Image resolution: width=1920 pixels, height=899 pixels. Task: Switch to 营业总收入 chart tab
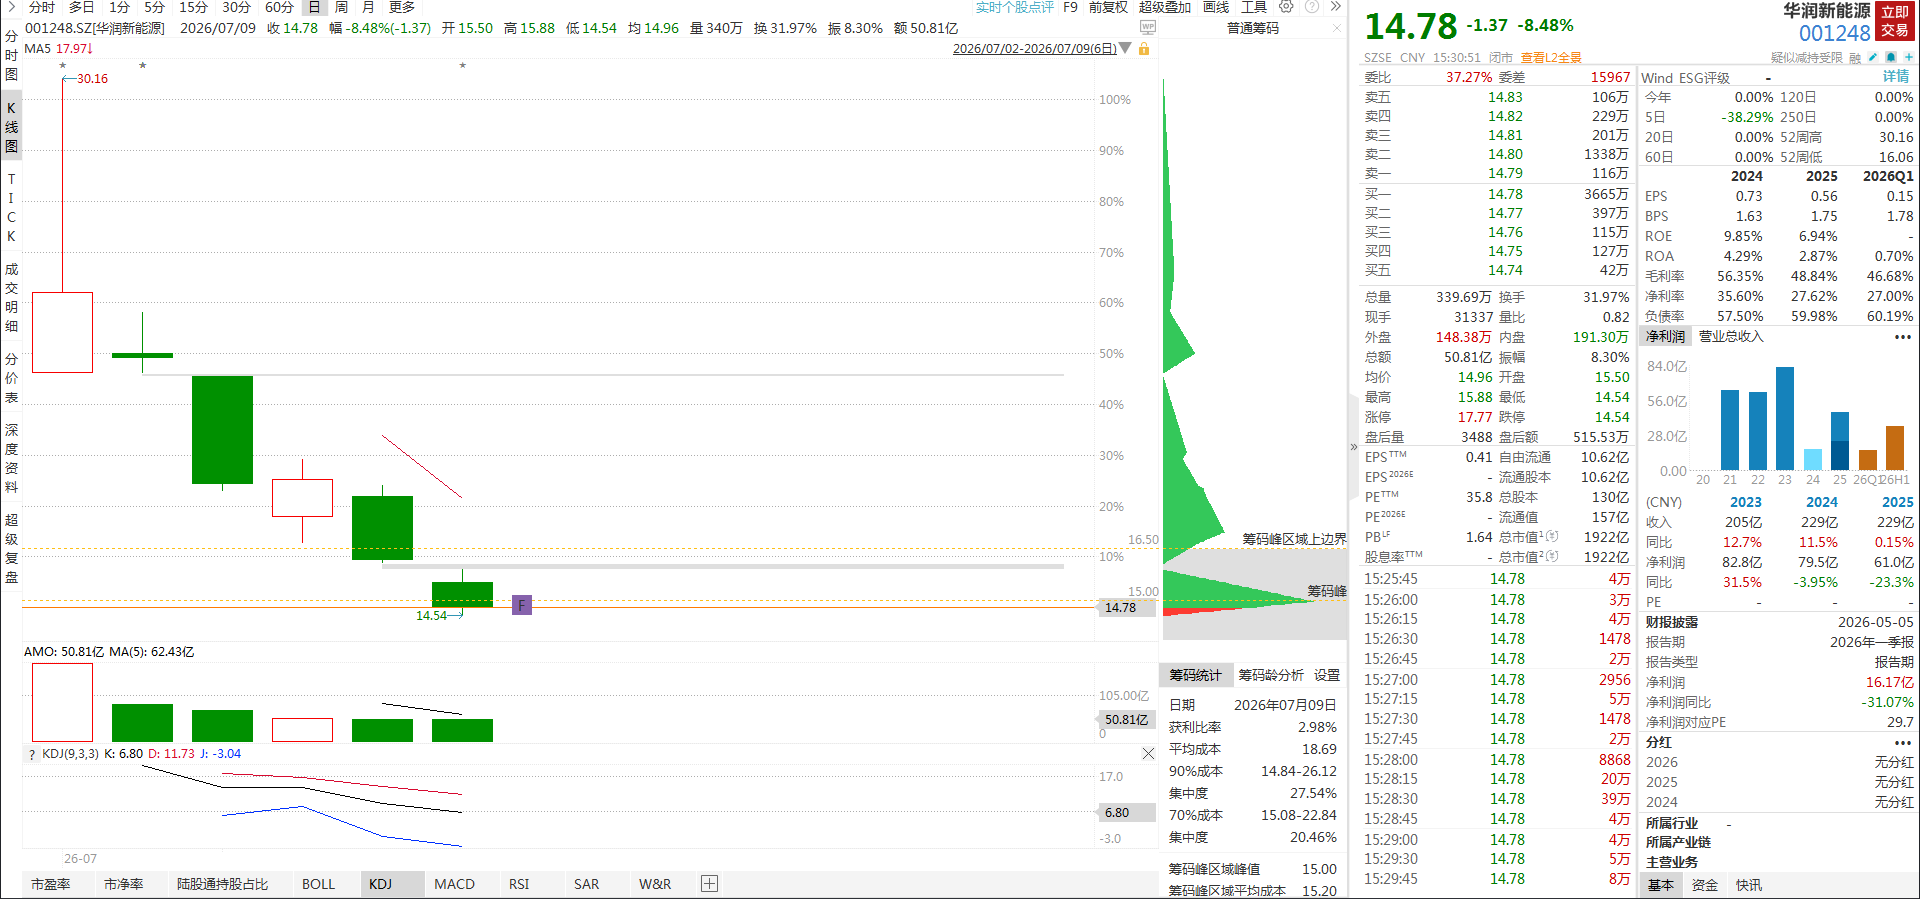[x=1731, y=336]
